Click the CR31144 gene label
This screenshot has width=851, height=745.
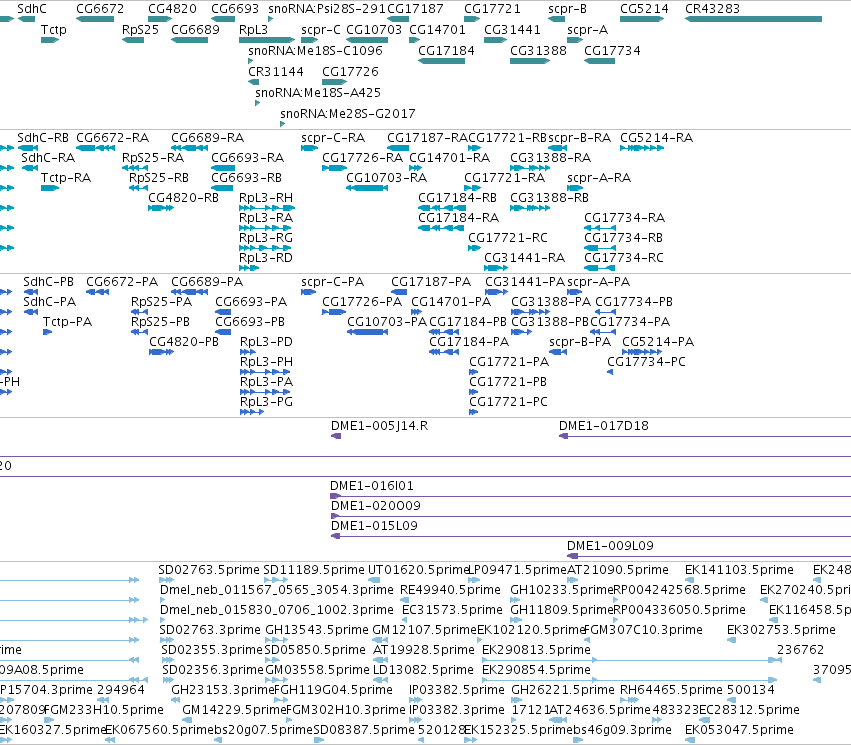pyautogui.click(x=276, y=72)
